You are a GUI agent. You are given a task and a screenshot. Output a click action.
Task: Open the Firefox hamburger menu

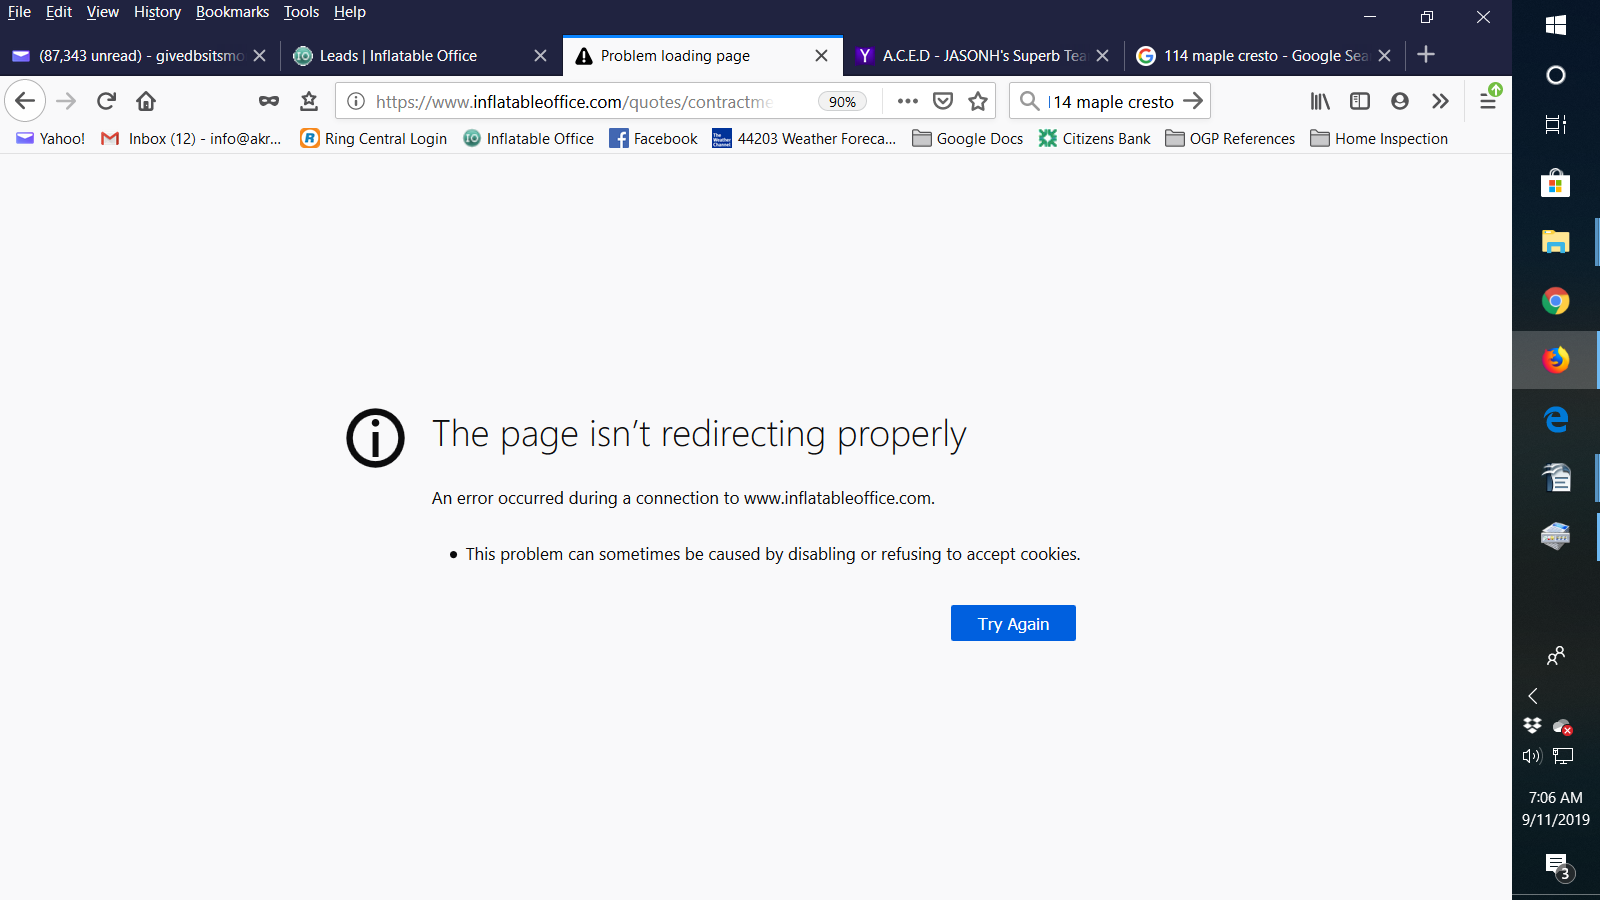[x=1487, y=101]
